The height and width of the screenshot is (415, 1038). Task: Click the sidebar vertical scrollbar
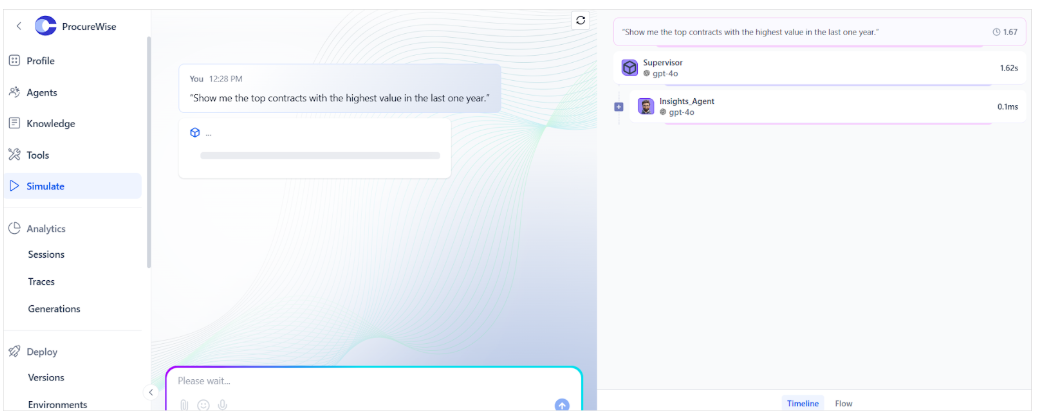149,152
